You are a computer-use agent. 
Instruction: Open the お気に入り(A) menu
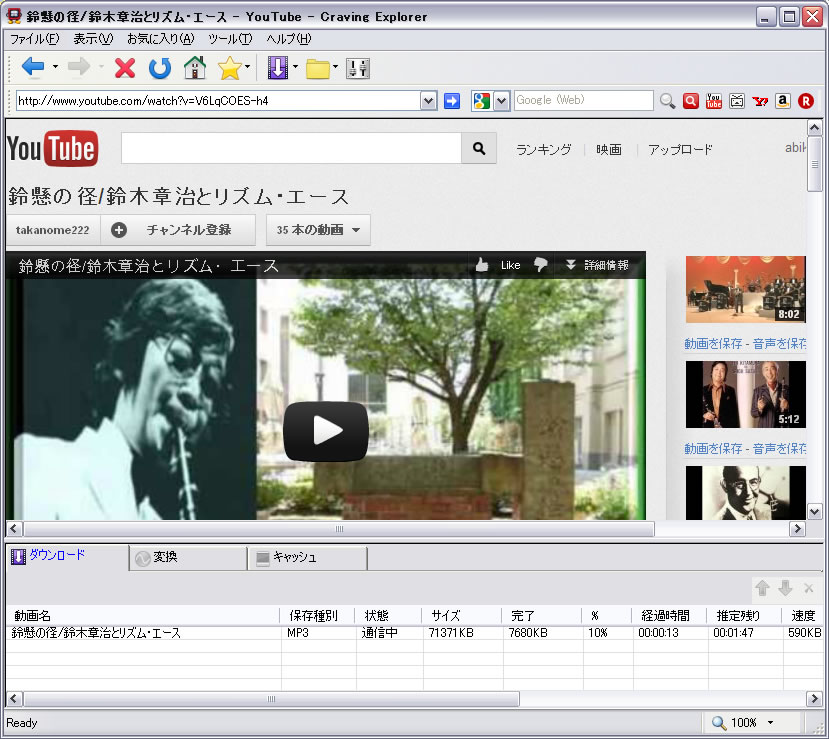click(x=161, y=39)
